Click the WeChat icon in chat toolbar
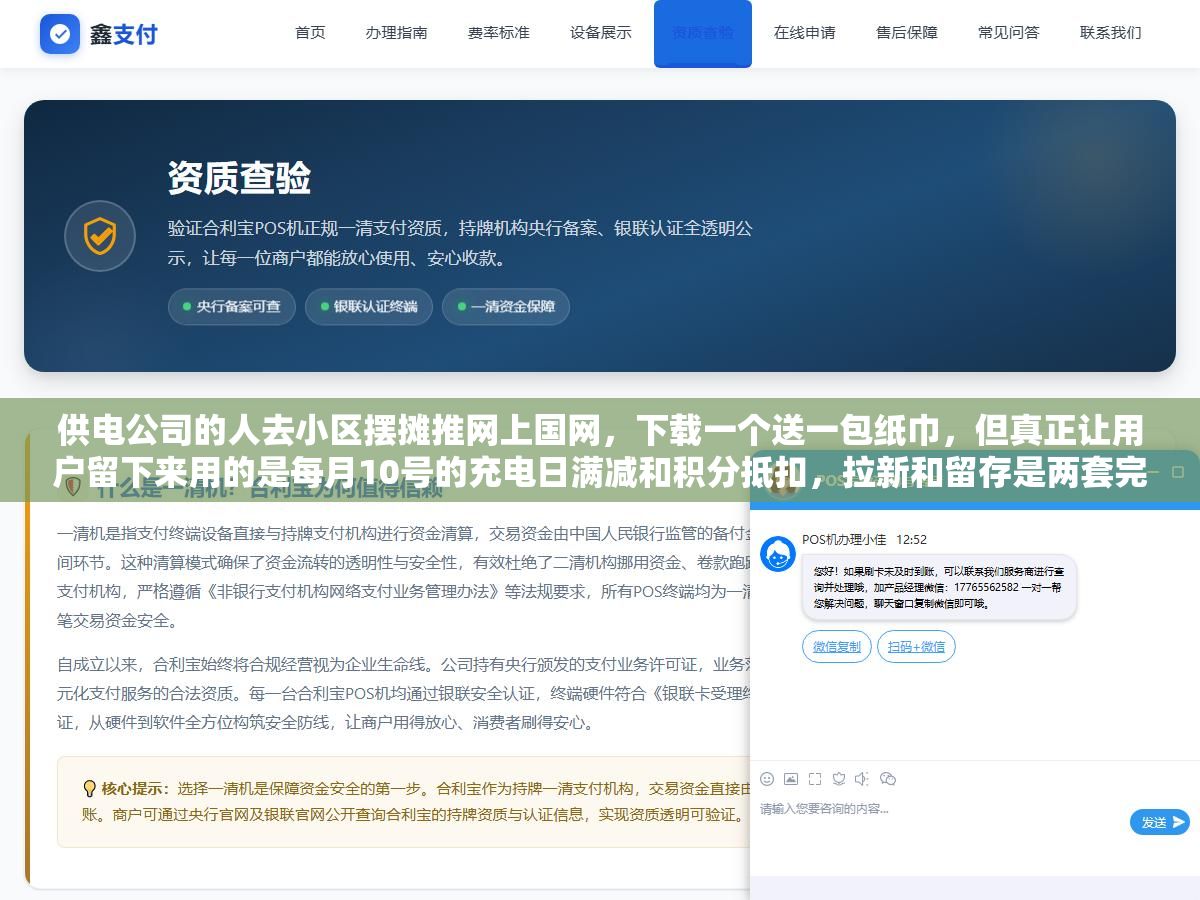 pos(887,778)
